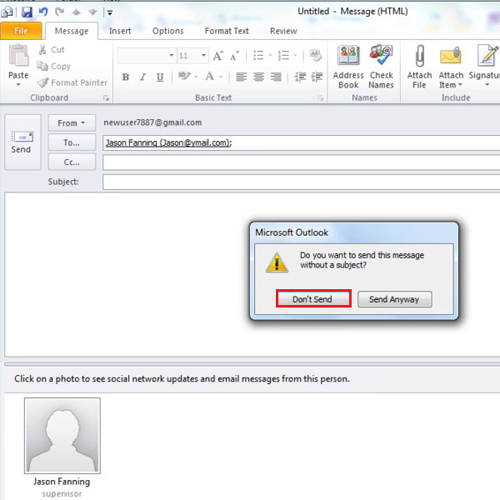Open the Address Book
The image size is (500, 500).
[x=348, y=67]
